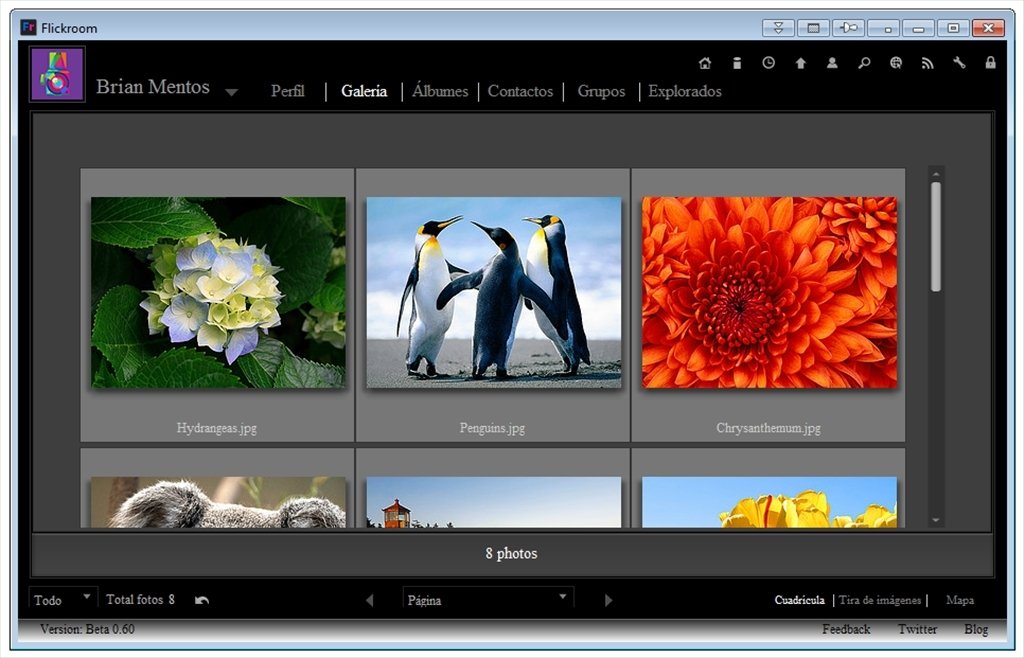The width and height of the screenshot is (1024, 658).
Task: Click the Total fotos 8 label
Action: 140,599
